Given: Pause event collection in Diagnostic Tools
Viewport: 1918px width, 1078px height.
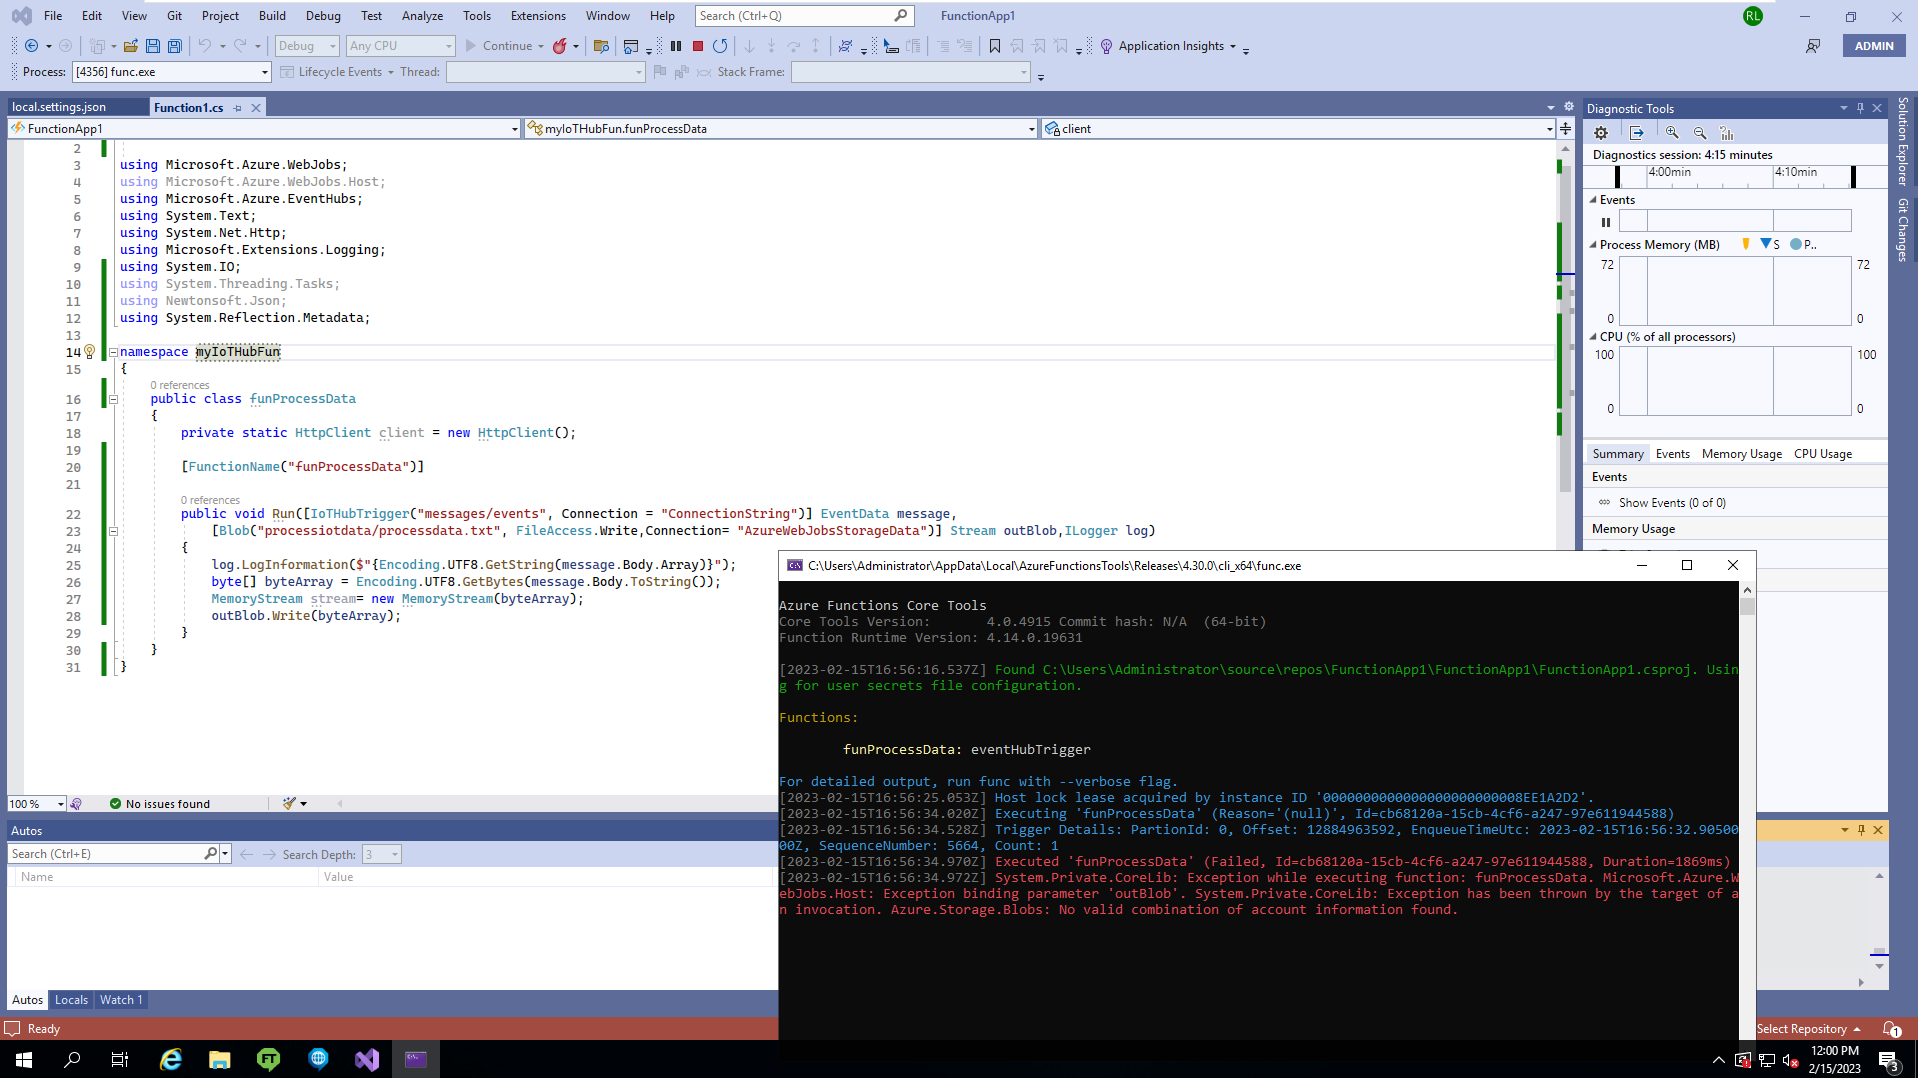Looking at the screenshot, I should [x=1606, y=221].
